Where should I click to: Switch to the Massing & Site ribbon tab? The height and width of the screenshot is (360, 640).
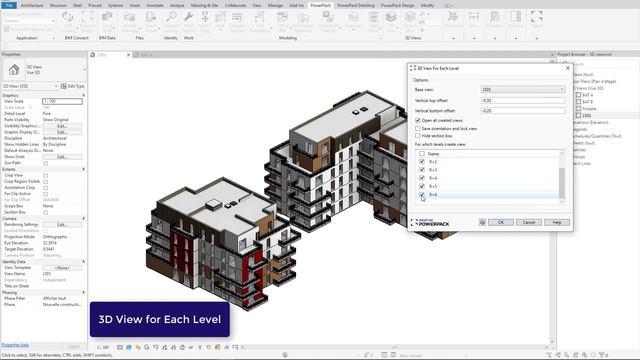click(x=204, y=5)
